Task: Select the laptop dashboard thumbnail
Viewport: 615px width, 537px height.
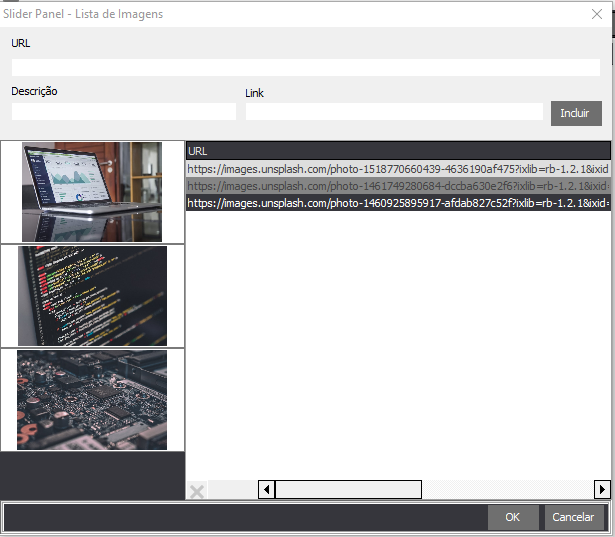Action: point(92,192)
